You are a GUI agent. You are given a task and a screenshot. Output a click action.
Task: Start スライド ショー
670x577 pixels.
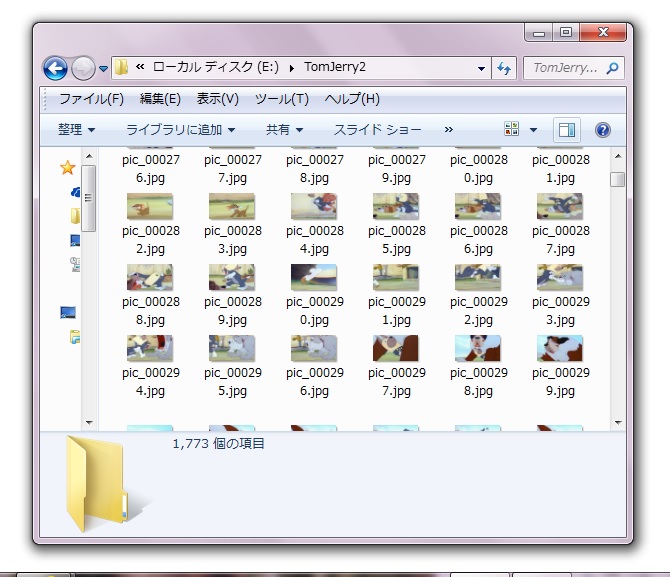pos(377,130)
